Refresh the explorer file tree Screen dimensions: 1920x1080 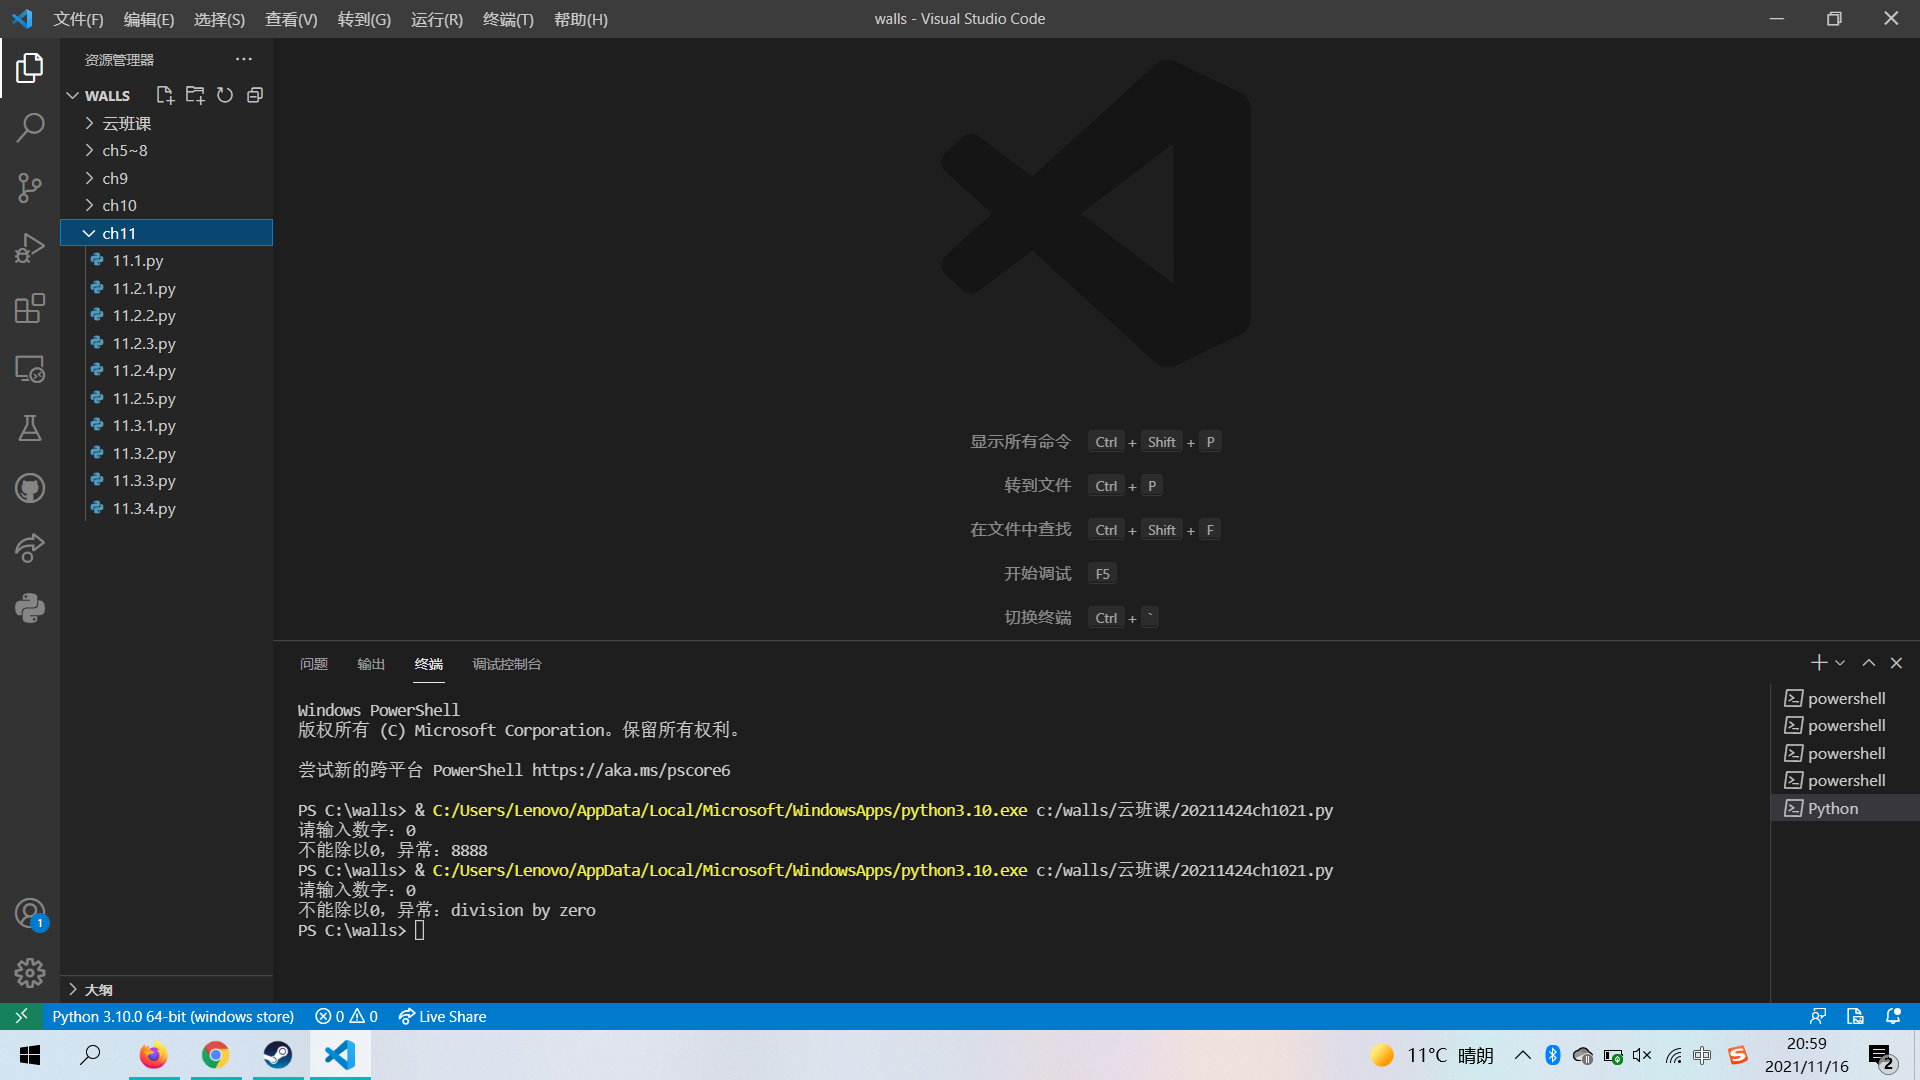pos(225,95)
